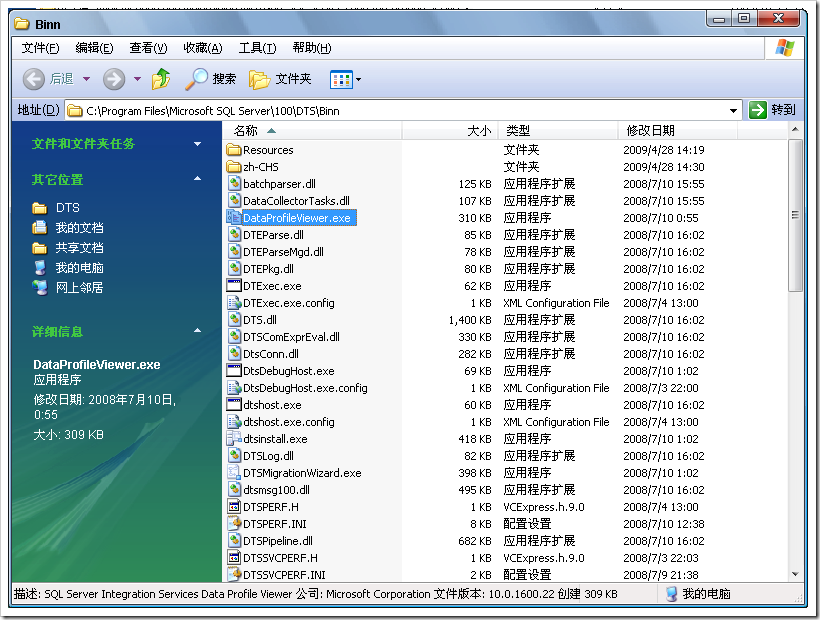The height and width of the screenshot is (620, 820).
Task: Sort by the 大小 column header
Action: pyautogui.click(x=450, y=131)
